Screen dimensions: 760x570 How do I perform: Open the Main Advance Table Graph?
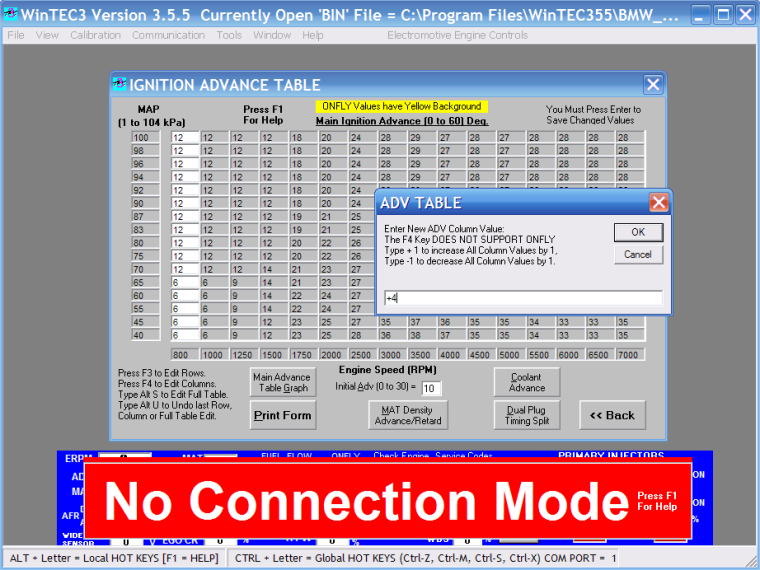click(283, 382)
